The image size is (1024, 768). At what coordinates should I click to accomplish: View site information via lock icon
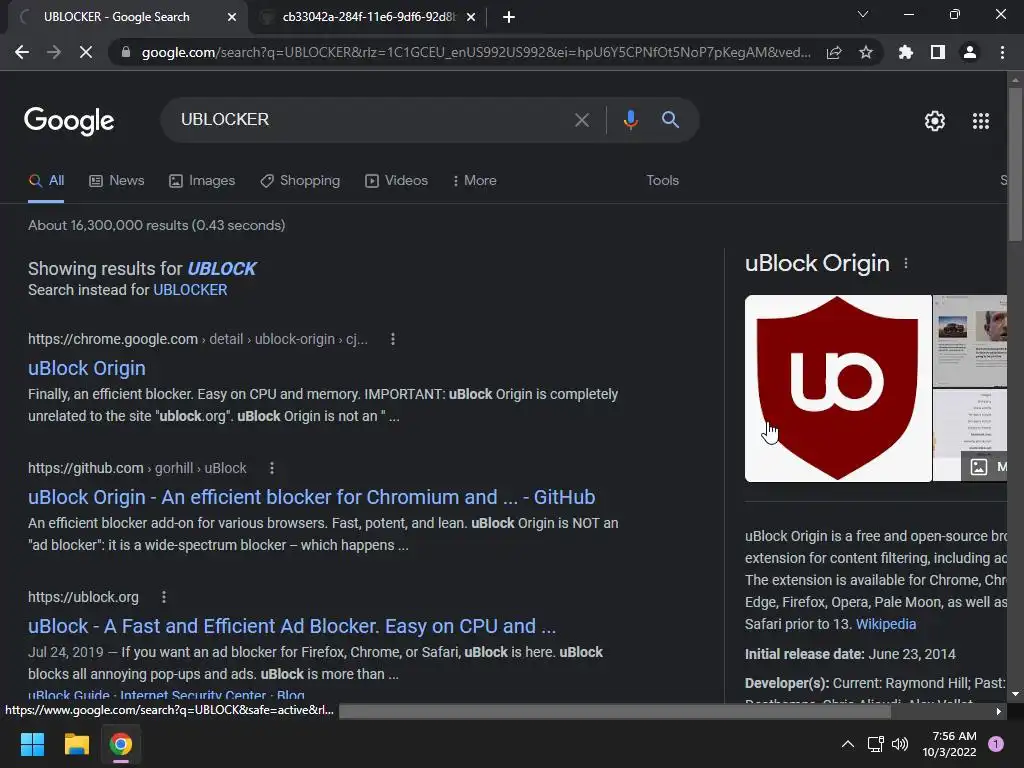126,52
